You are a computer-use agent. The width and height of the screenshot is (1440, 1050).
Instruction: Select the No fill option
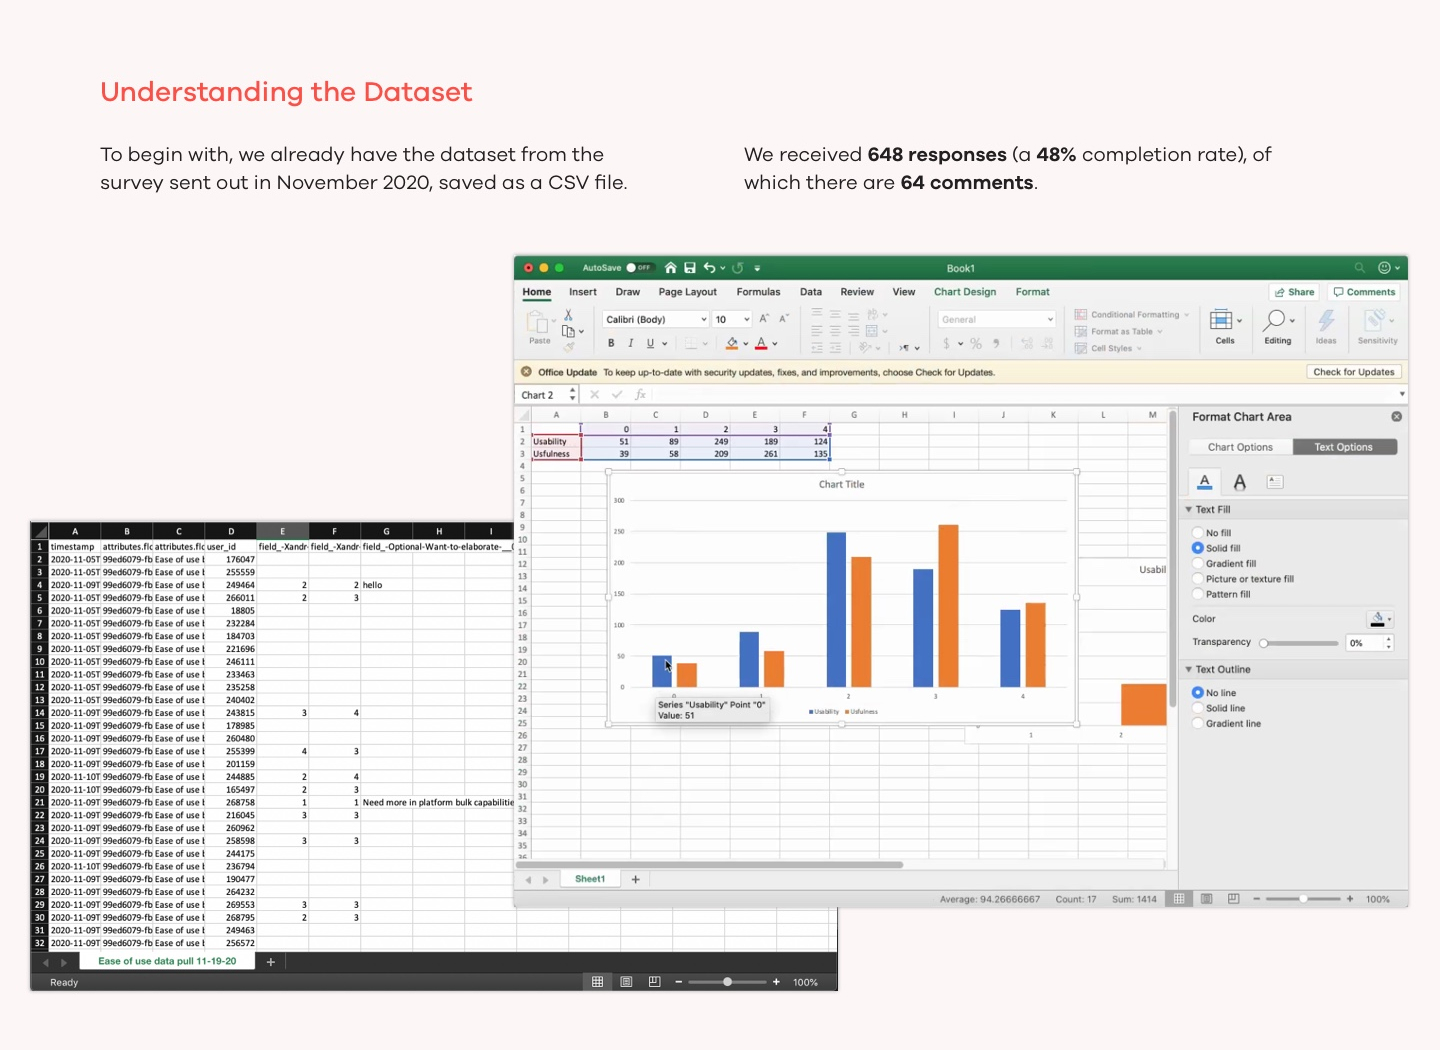coord(1198,533)
